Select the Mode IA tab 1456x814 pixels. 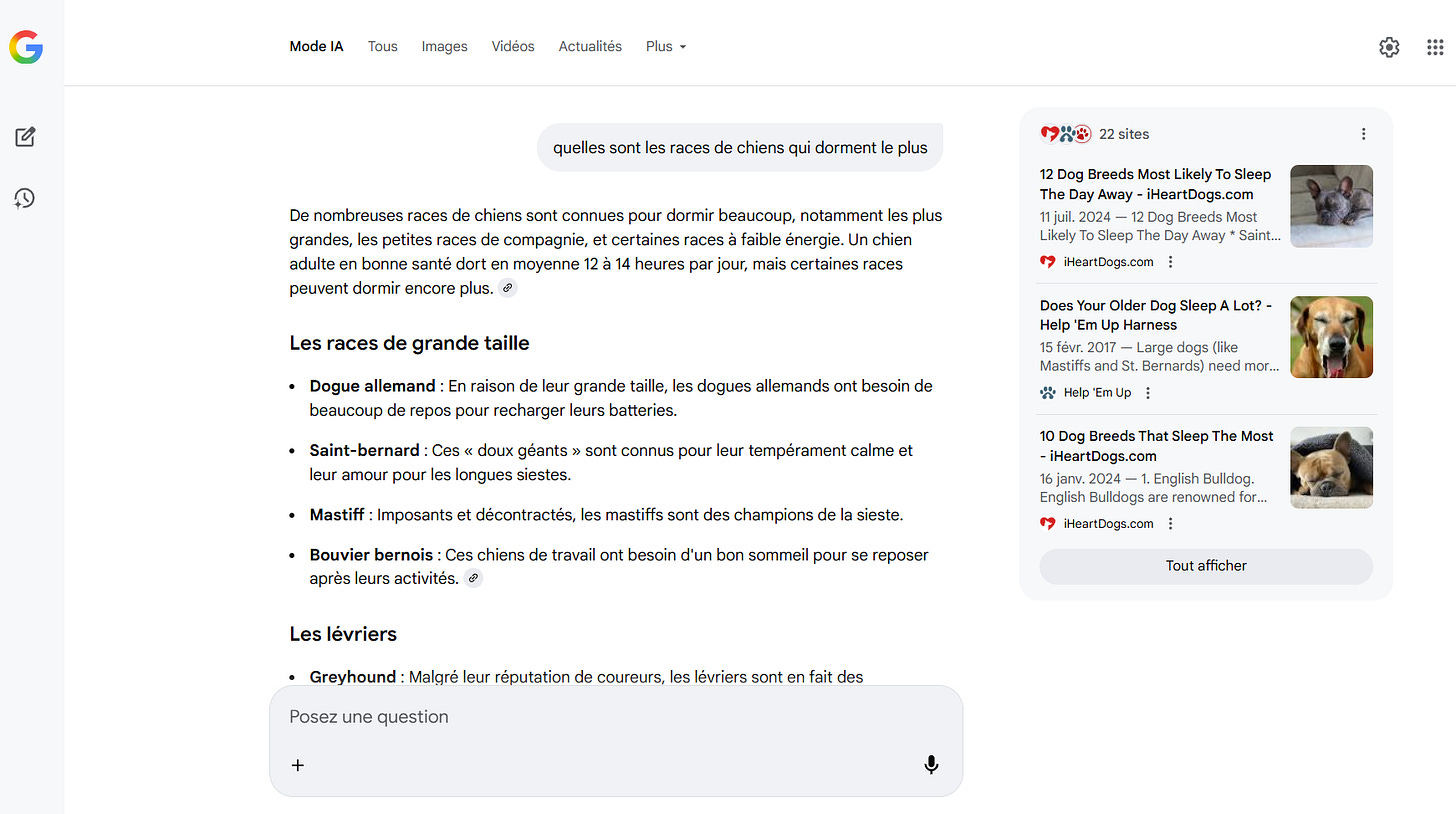316,47
